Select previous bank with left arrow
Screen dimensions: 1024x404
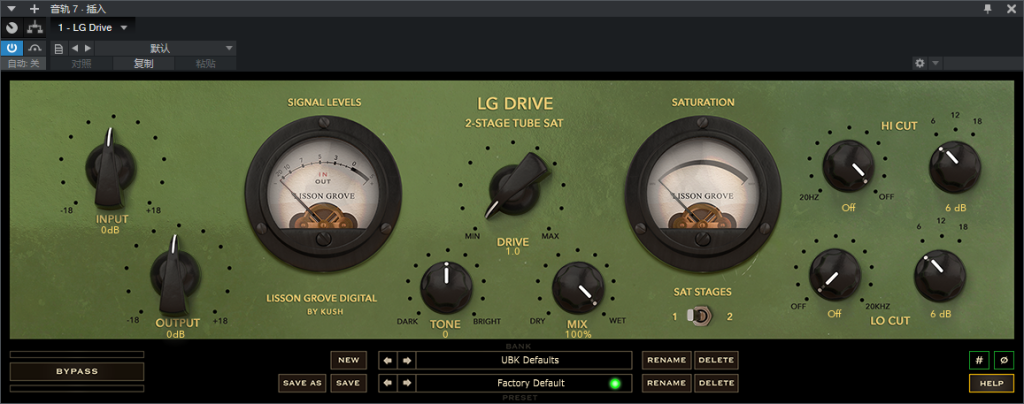click(389, 360)
